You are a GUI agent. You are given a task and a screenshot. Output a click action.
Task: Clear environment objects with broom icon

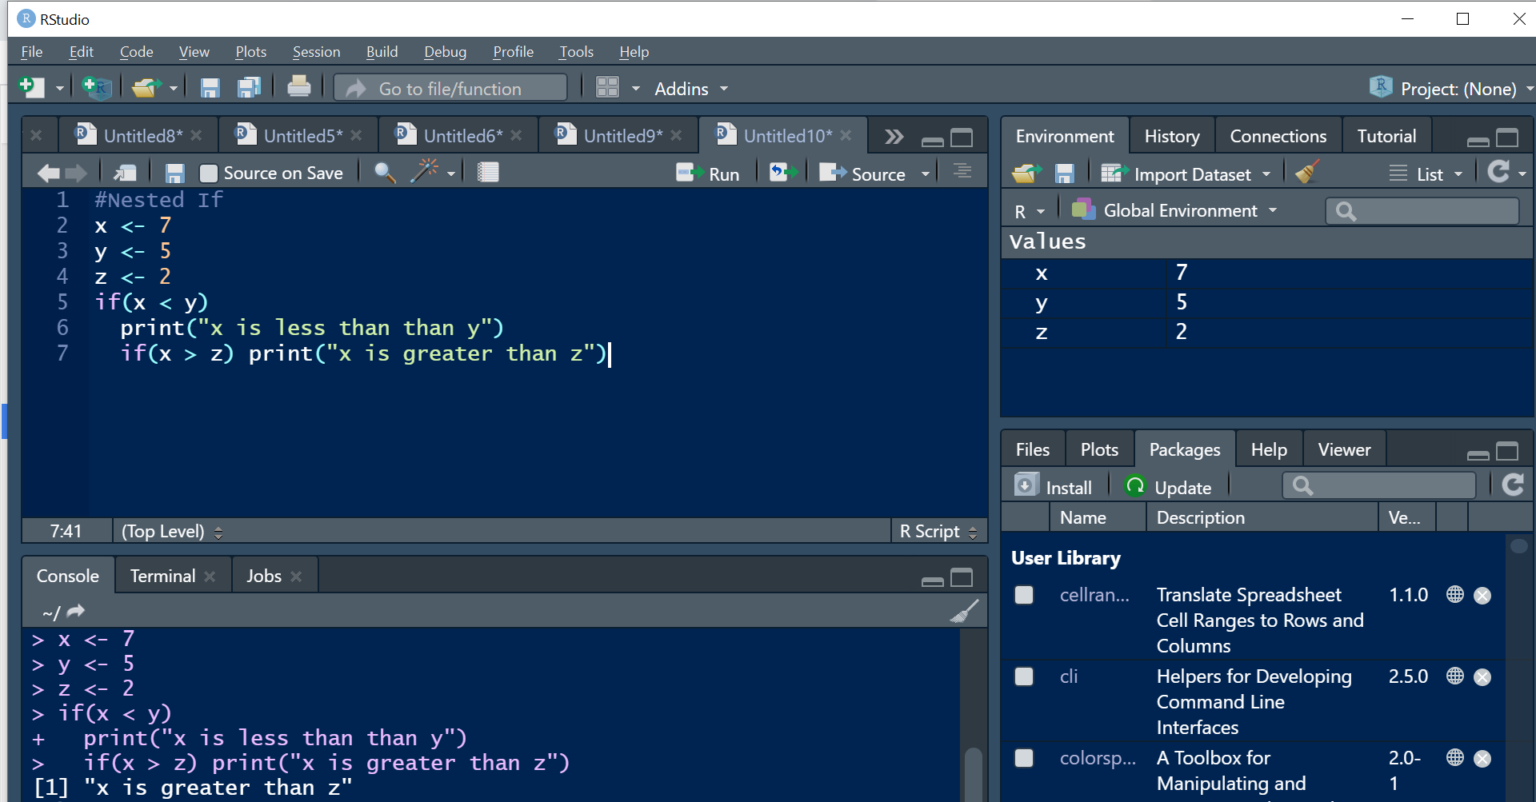pos(1307,172)
